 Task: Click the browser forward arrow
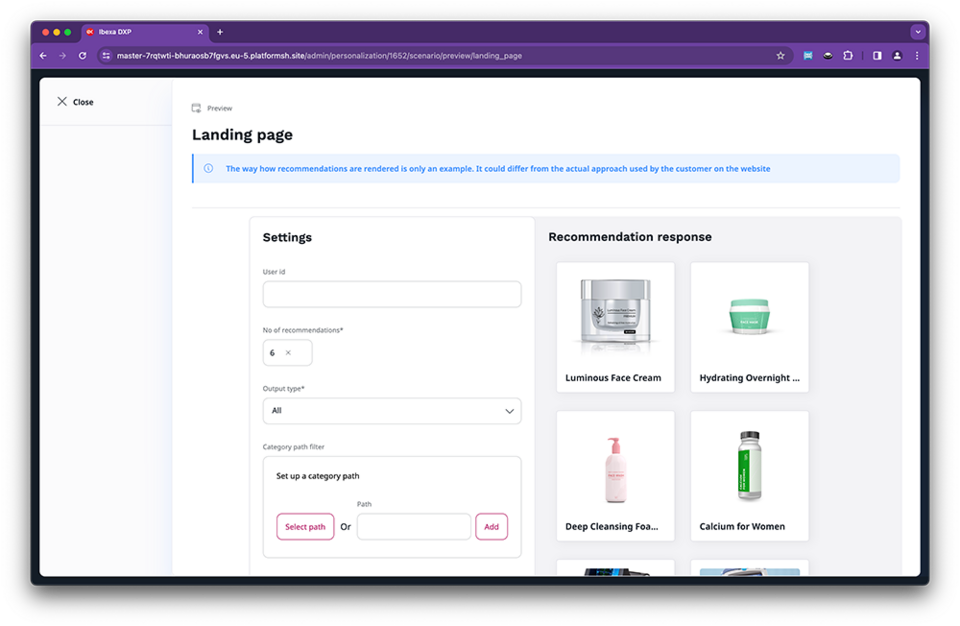coord(62,56)
